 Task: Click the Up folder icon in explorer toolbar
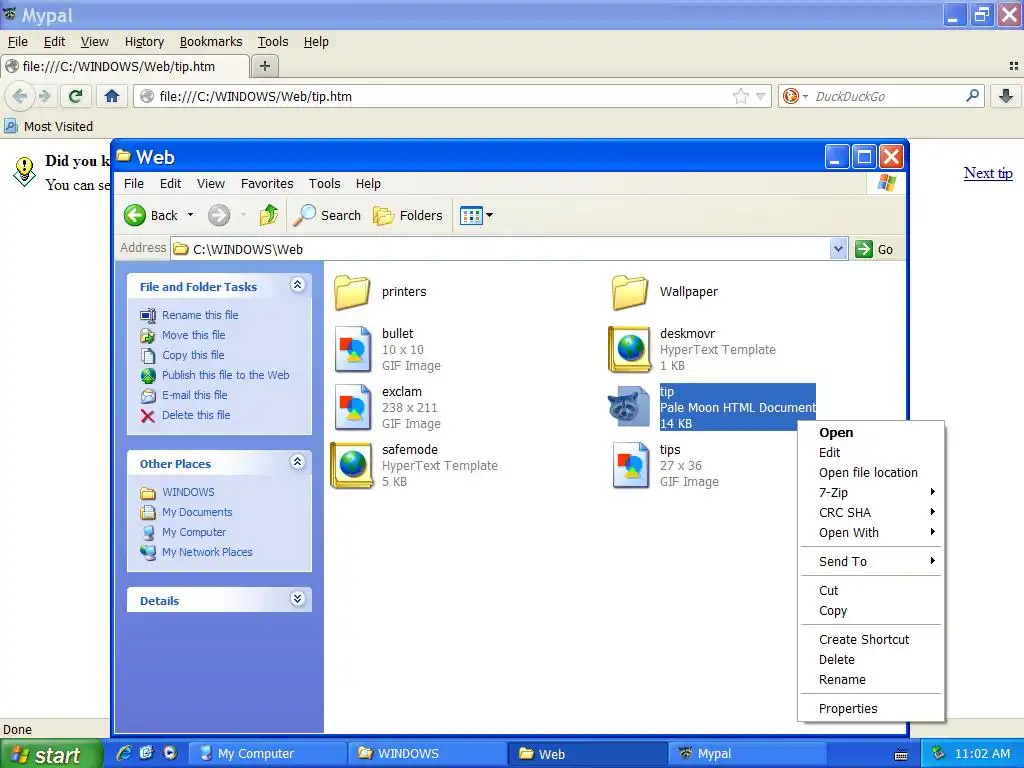268,215
